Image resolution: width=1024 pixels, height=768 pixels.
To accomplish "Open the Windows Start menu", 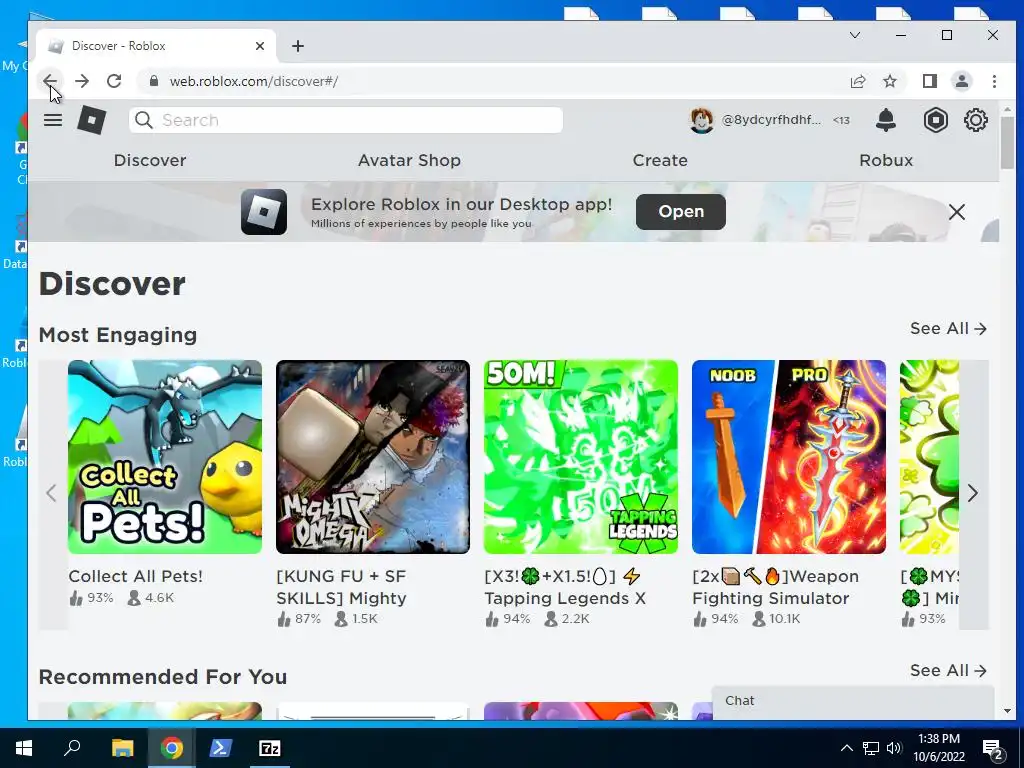I will click(x=24, y=748).
